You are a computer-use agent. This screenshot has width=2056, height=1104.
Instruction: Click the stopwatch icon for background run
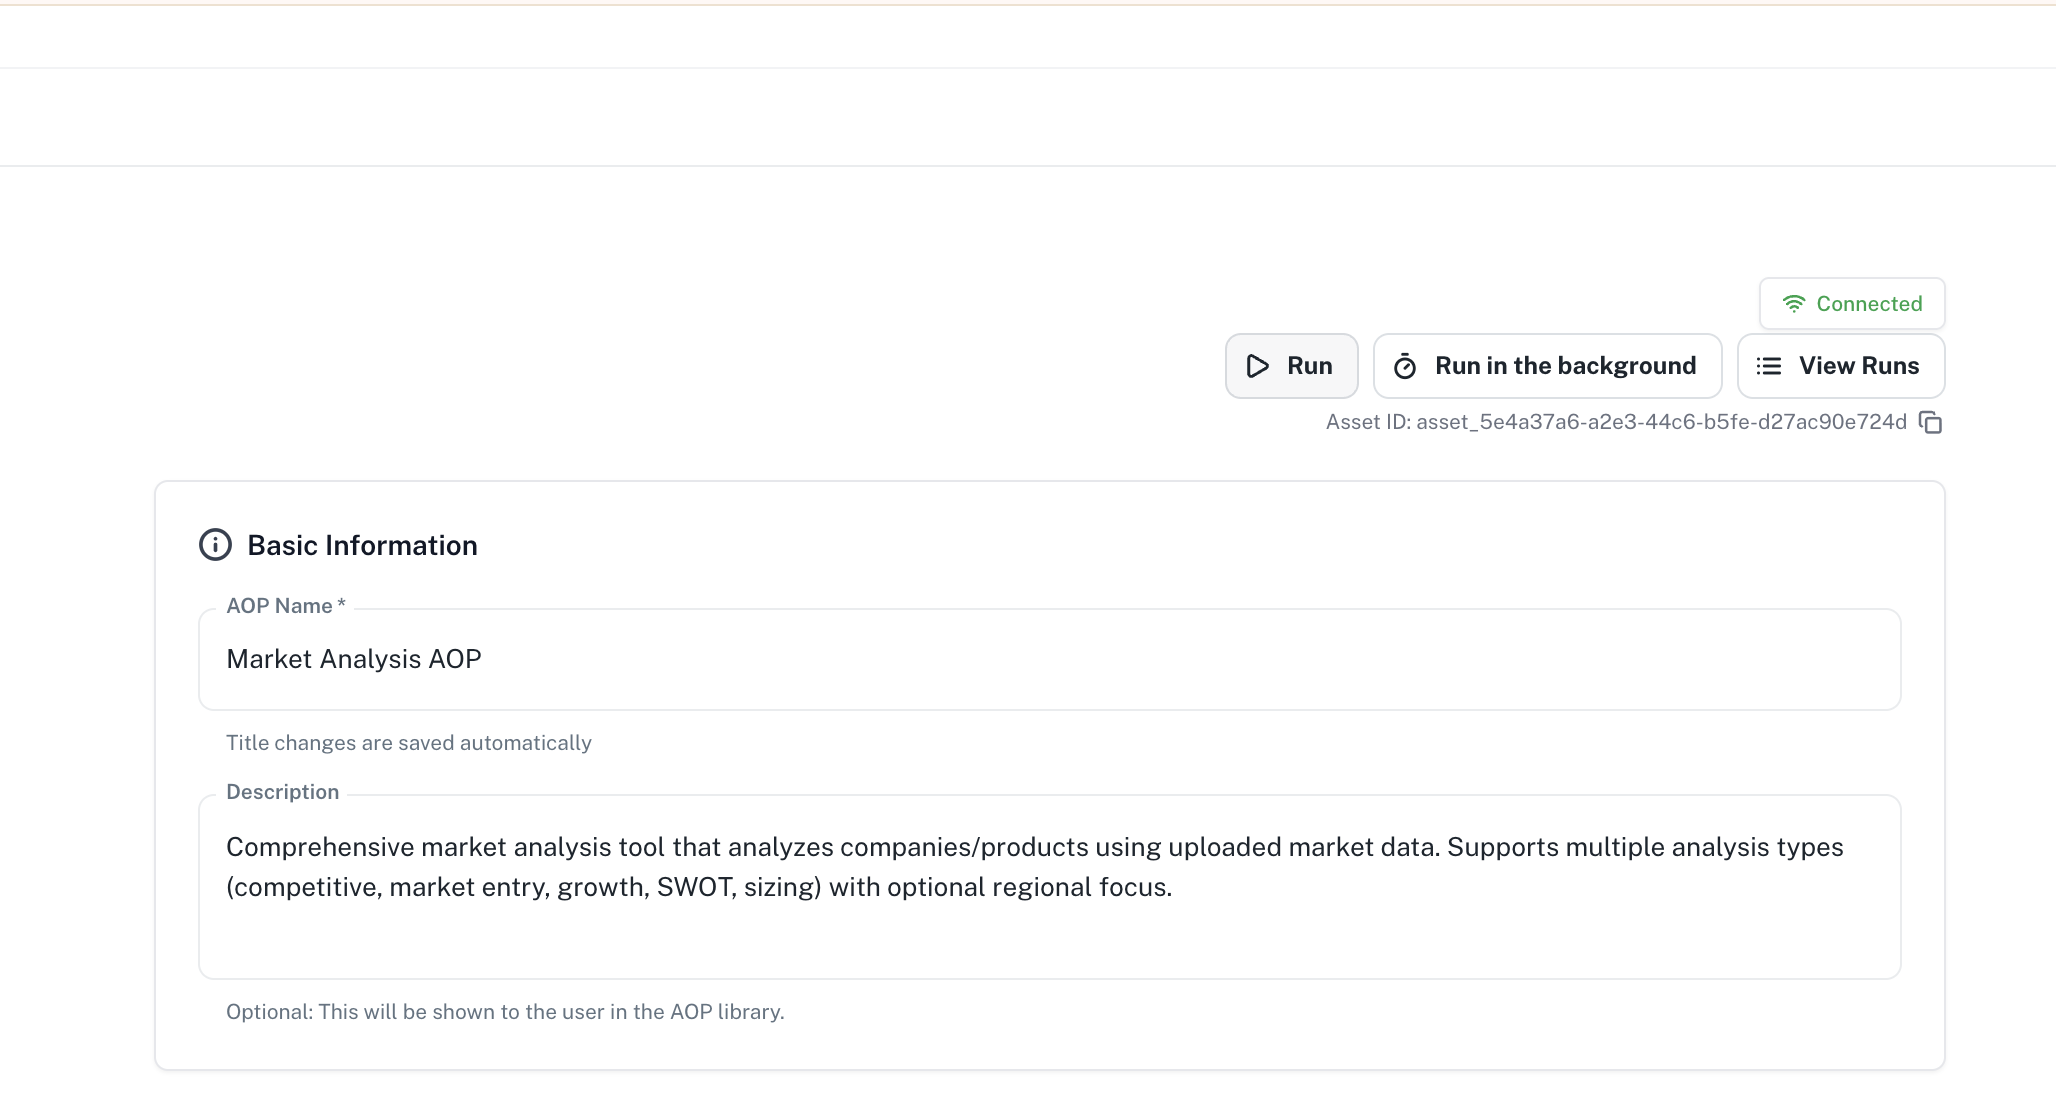tap(1405, 367)
